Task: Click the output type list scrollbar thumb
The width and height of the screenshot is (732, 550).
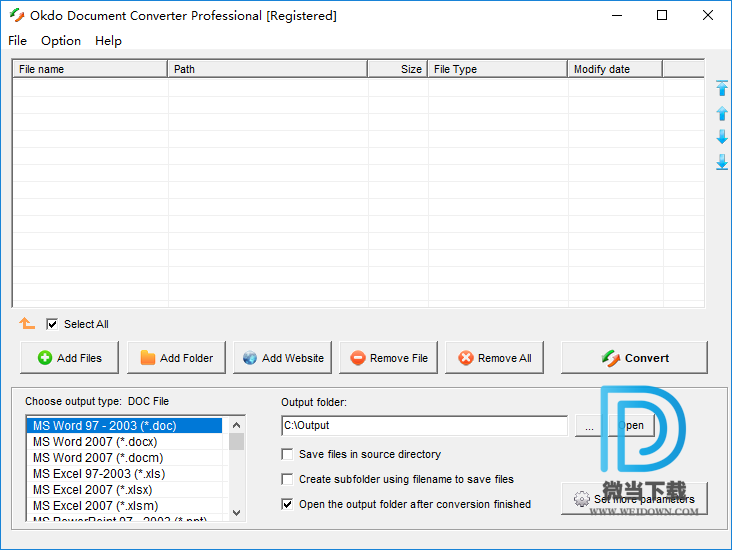Action: click(236, 442)
